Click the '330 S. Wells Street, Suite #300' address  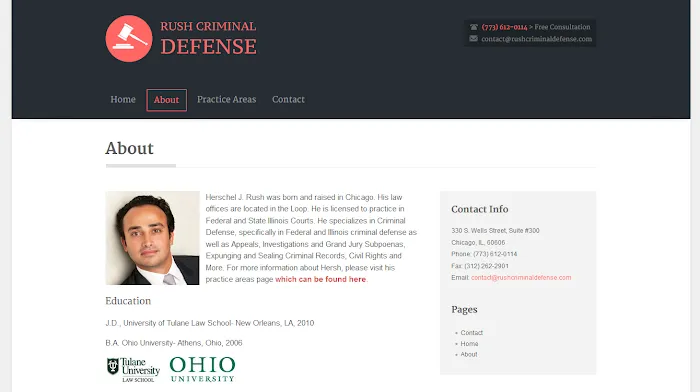495,231
